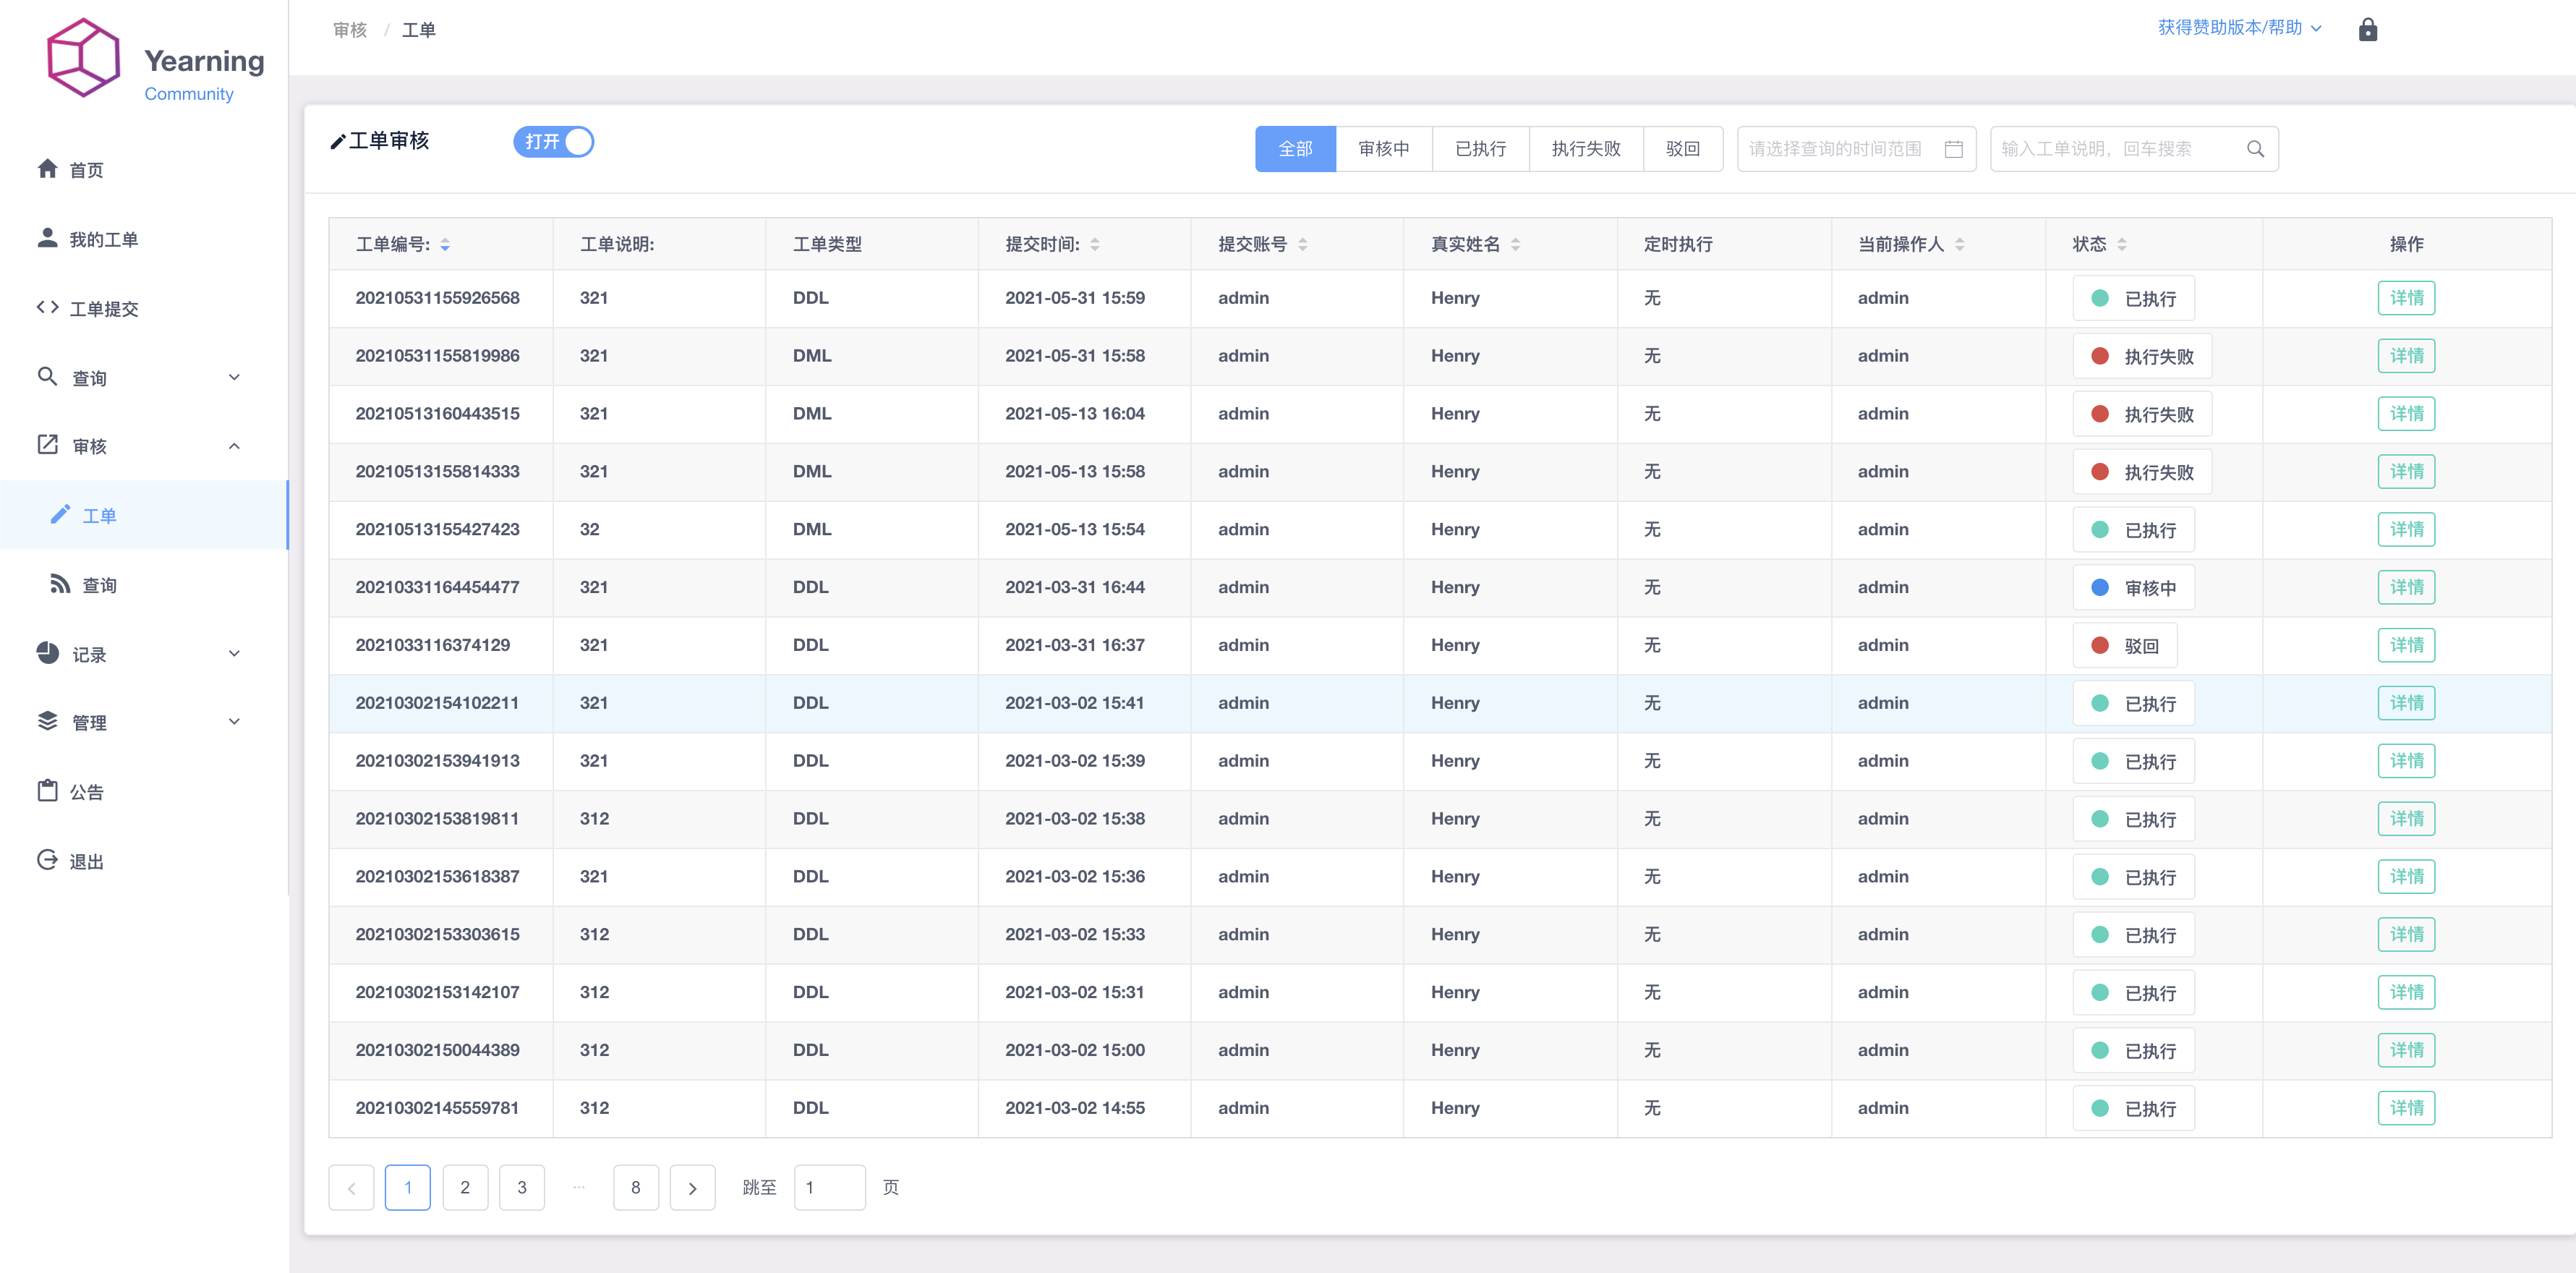2576x1273 pixels.
Task: Click the lock screen icon
Action: (x=2367, y=29)
